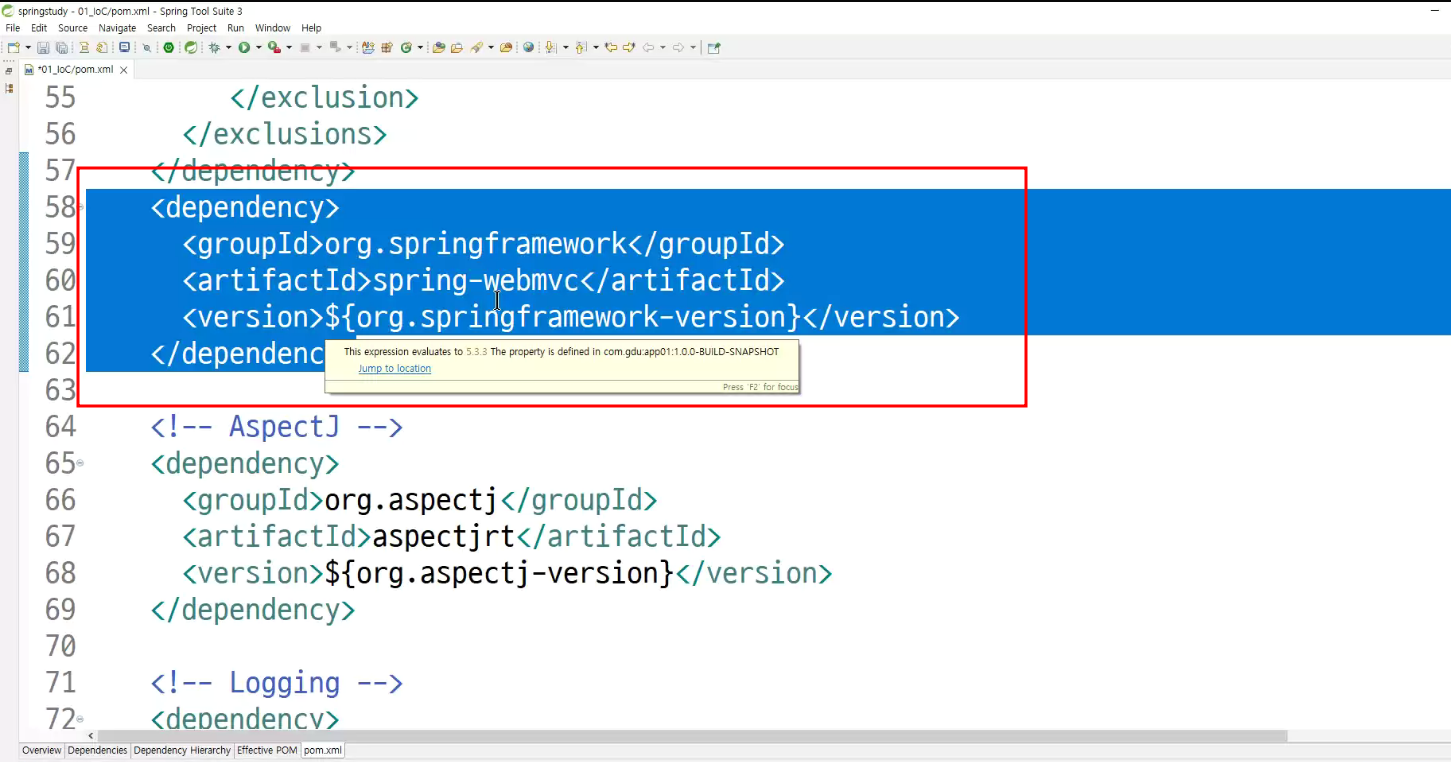The height and width of the screenshot is (762, 1451).
Task: Click the New Java Package icon
Action: click(x=387, y=47)
